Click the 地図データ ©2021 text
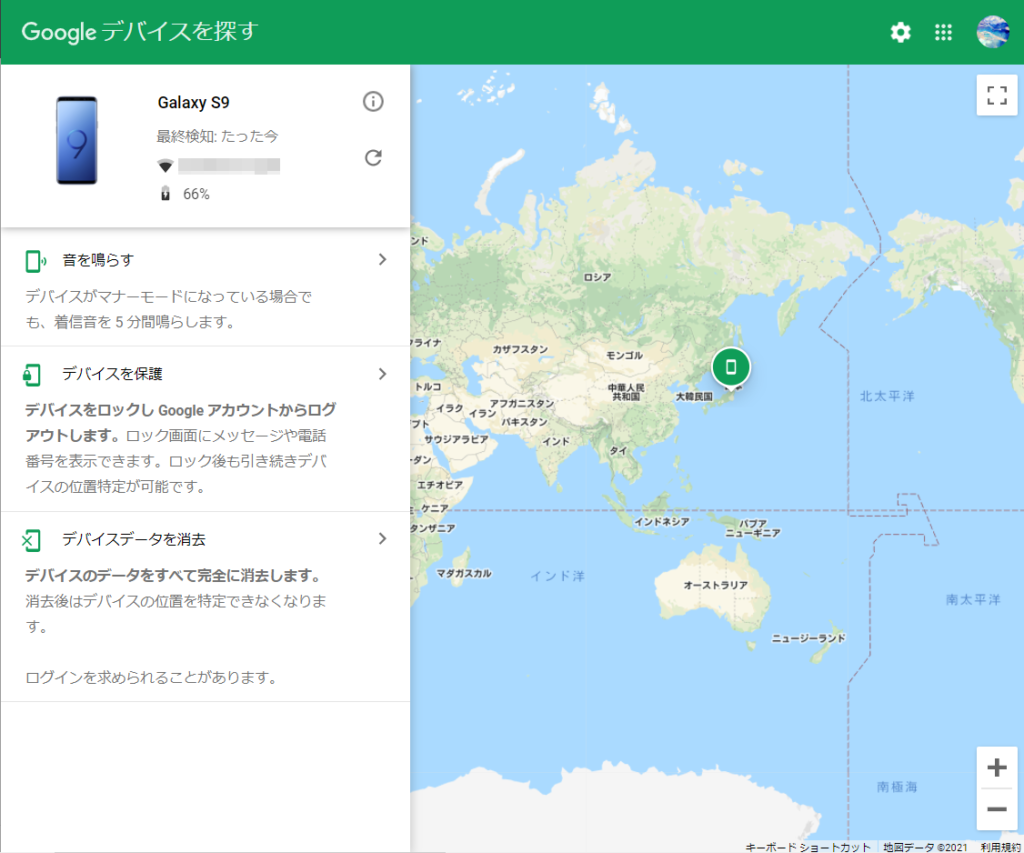 click(925, 846)
